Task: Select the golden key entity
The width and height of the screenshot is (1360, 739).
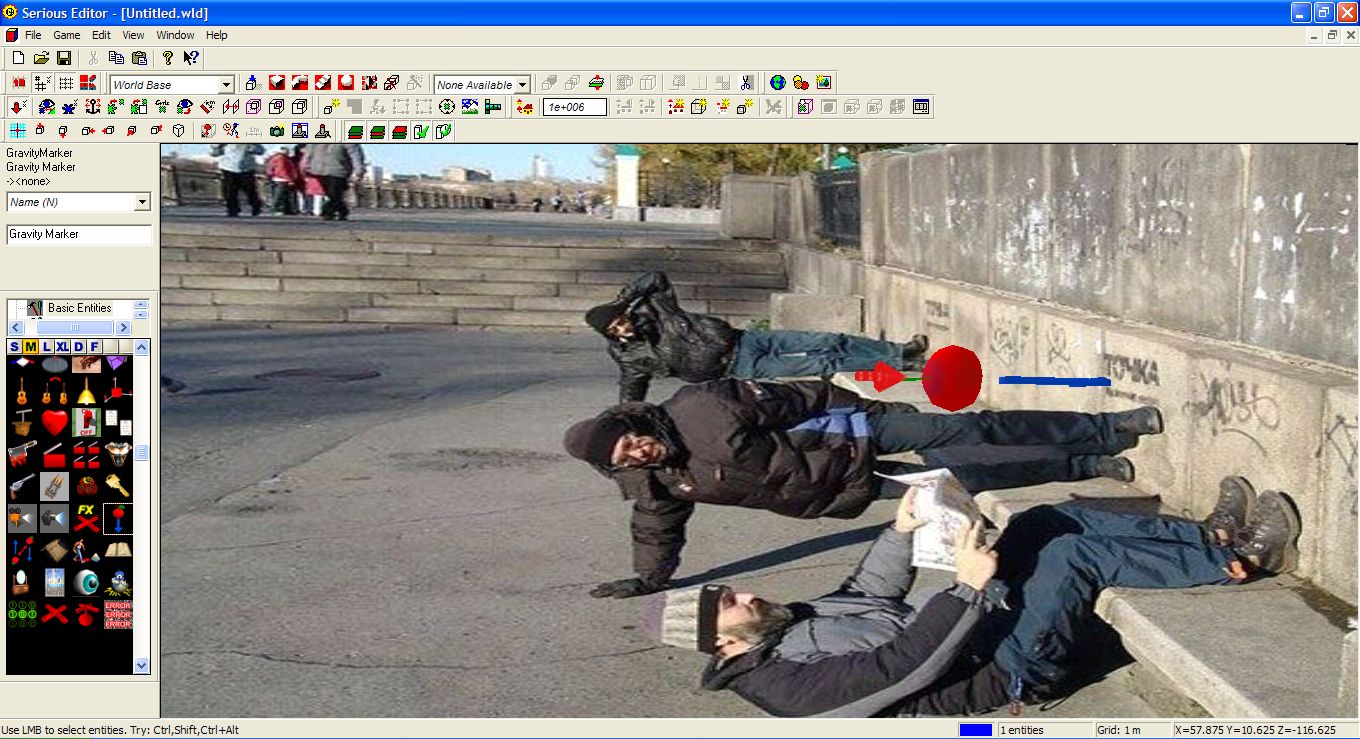Action: (118, 486)
